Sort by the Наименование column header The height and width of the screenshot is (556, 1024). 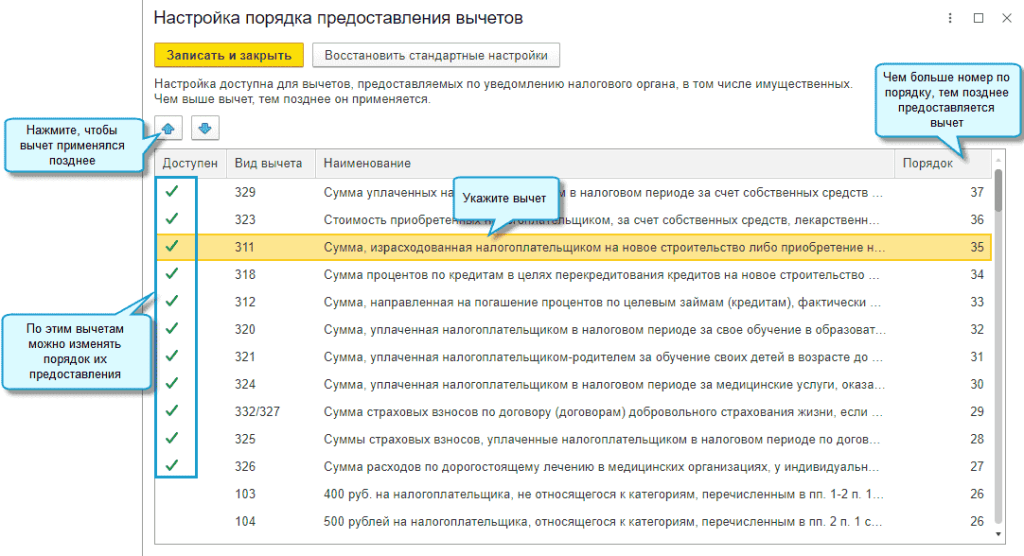coord(605,163)
